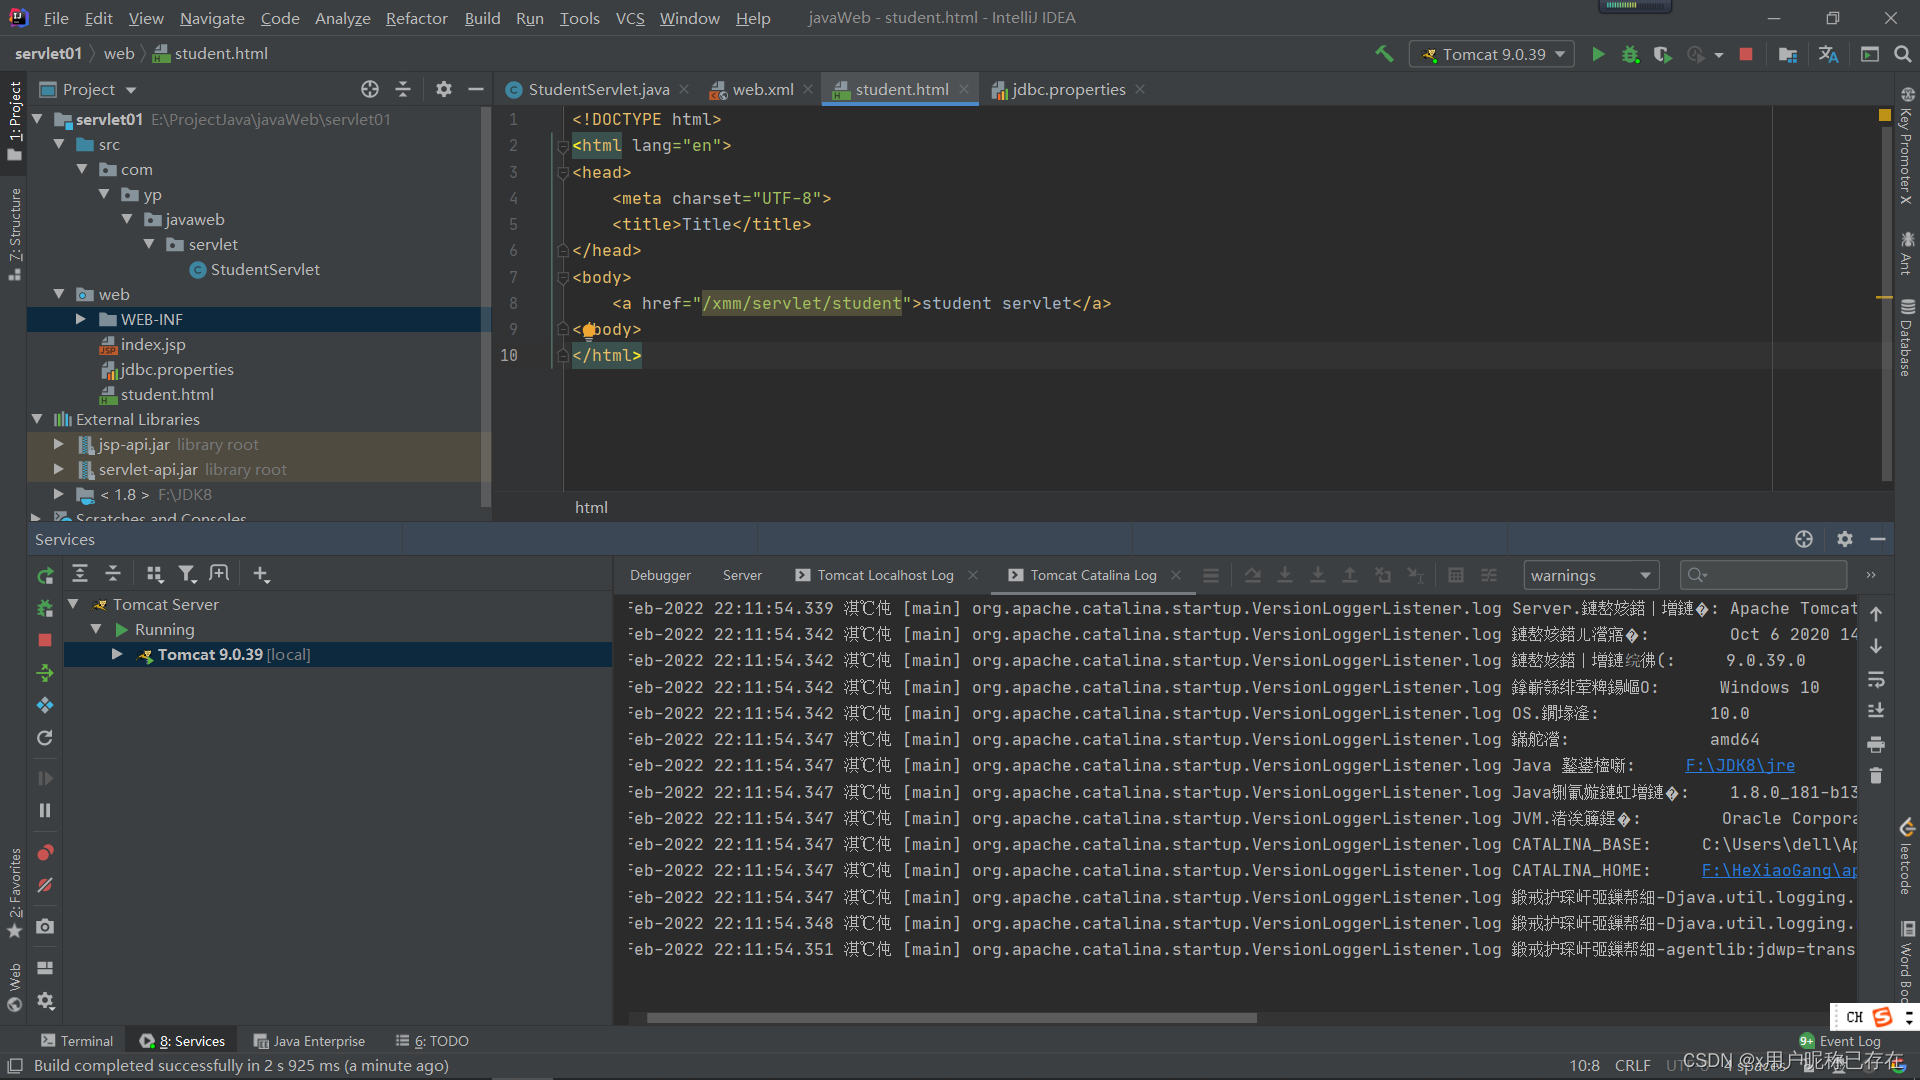Click the Search Everywhere magnifier icon
This screenshot has width=1920, height=1080.
coord(1903,54)
